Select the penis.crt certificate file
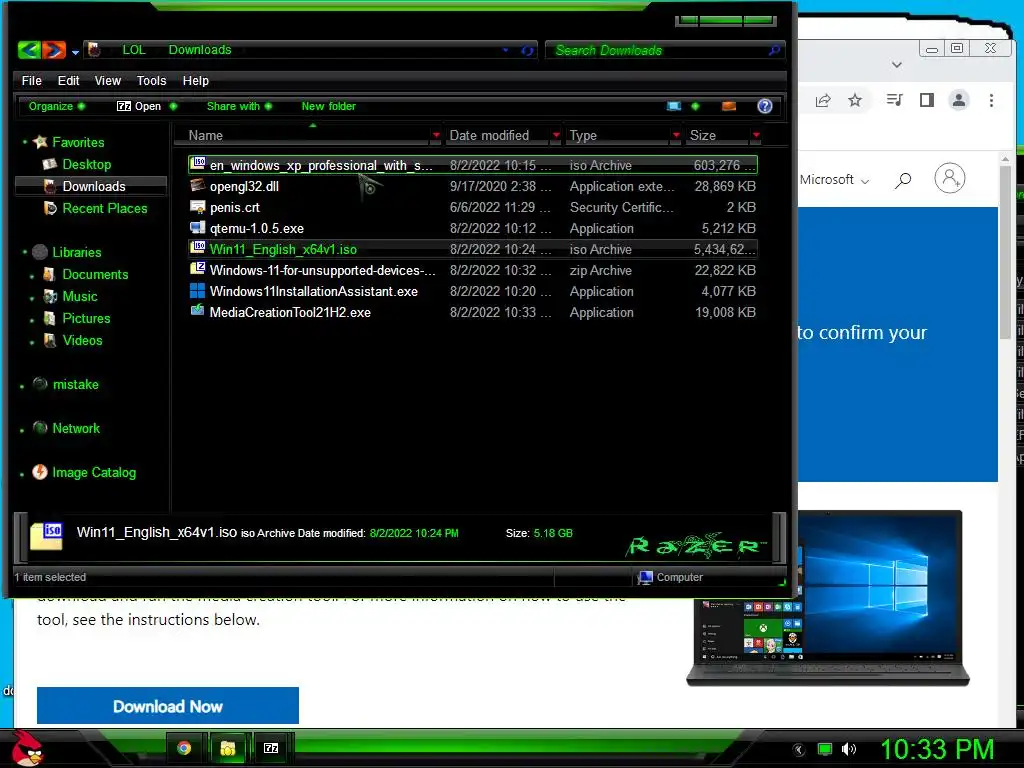The width and height of the screenshot is (1024, 768). (473, 207)
